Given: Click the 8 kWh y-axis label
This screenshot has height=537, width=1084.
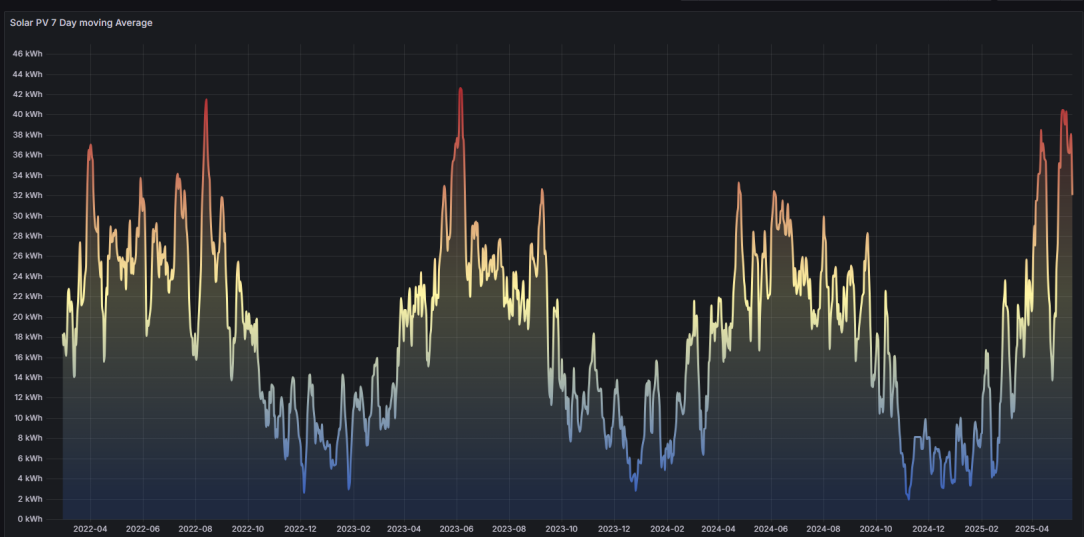Looking at the screenshot, I should [30, 438].
